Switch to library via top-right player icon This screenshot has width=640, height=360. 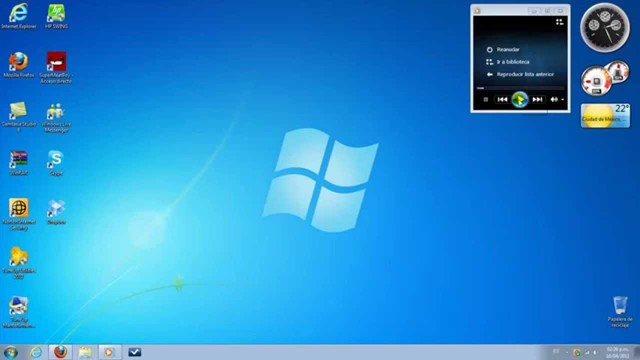[x=560, y=22]
